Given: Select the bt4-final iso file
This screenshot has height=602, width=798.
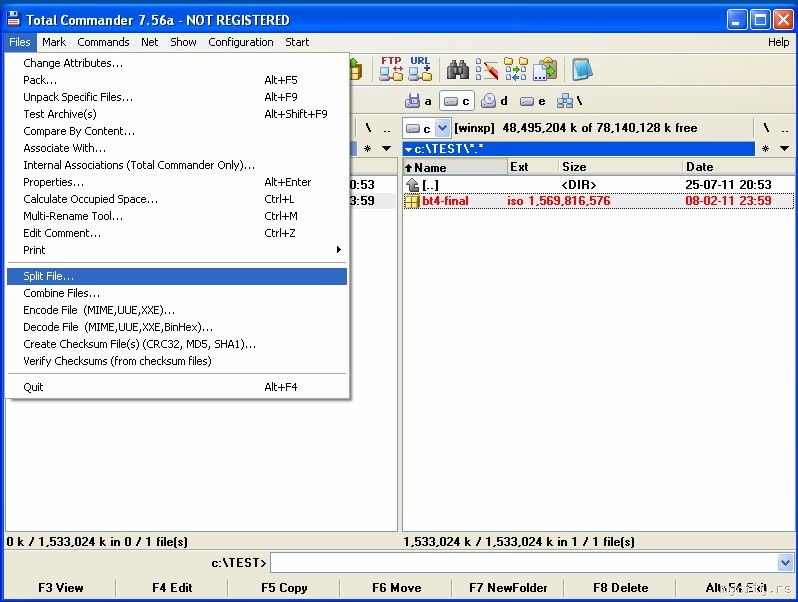Looking at the screenshot, I should pyautogui.click(x=445, y=201).
